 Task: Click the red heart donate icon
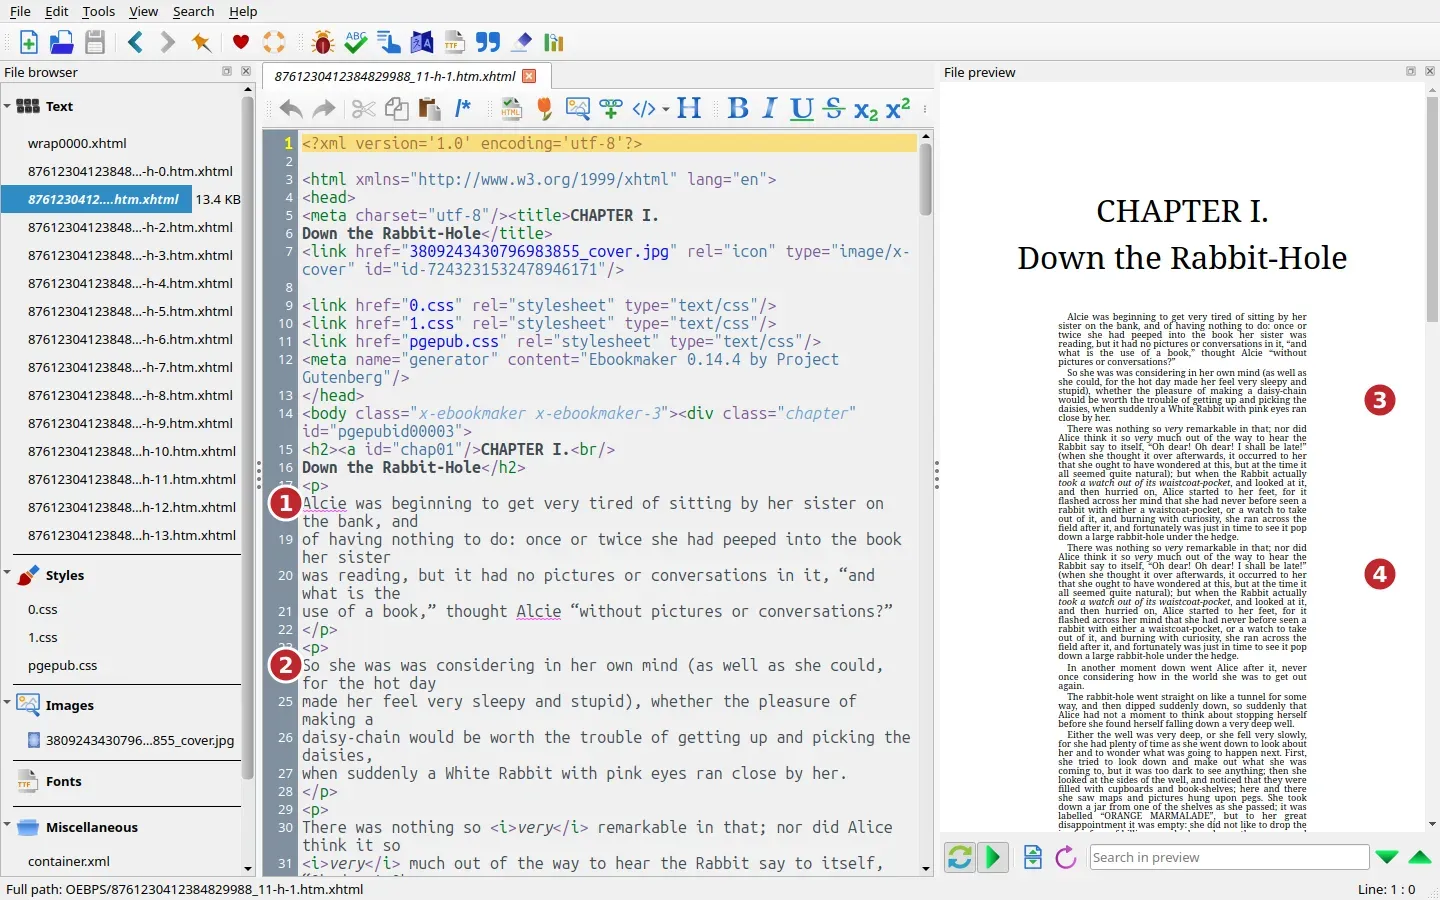pyautogui.click(x=241, y=42)
